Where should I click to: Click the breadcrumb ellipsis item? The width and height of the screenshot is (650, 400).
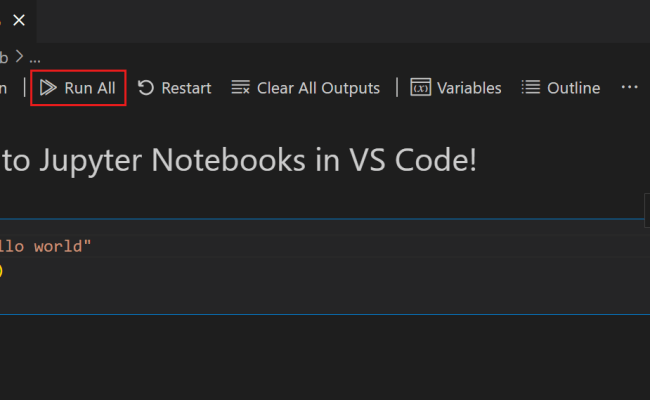(35, 60)
